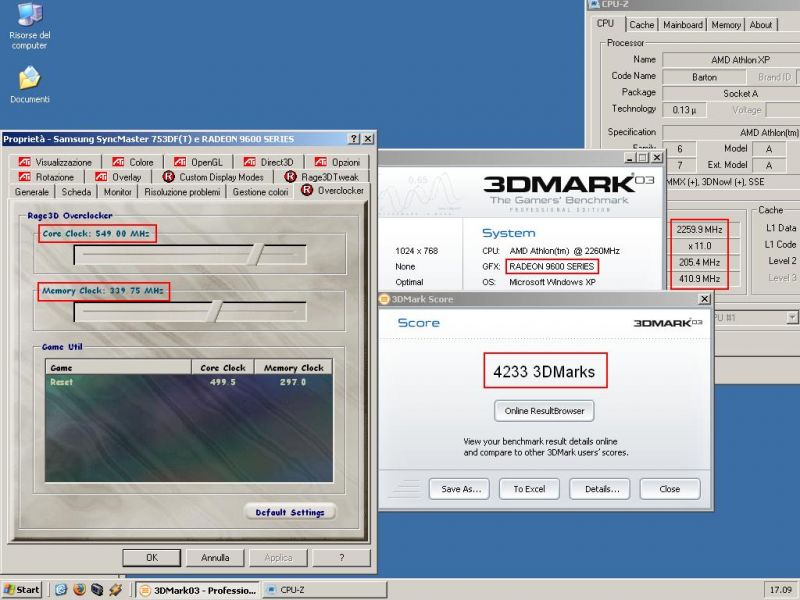The height and width of the screenshot is (600, 800).
Task: Click Annulla to cancel dialog
Action: coord(215,558)
